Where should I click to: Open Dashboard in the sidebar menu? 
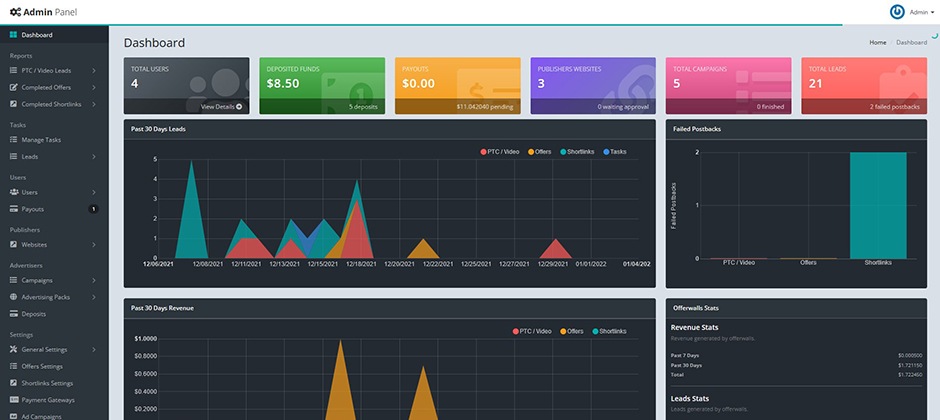coord(54,35)
